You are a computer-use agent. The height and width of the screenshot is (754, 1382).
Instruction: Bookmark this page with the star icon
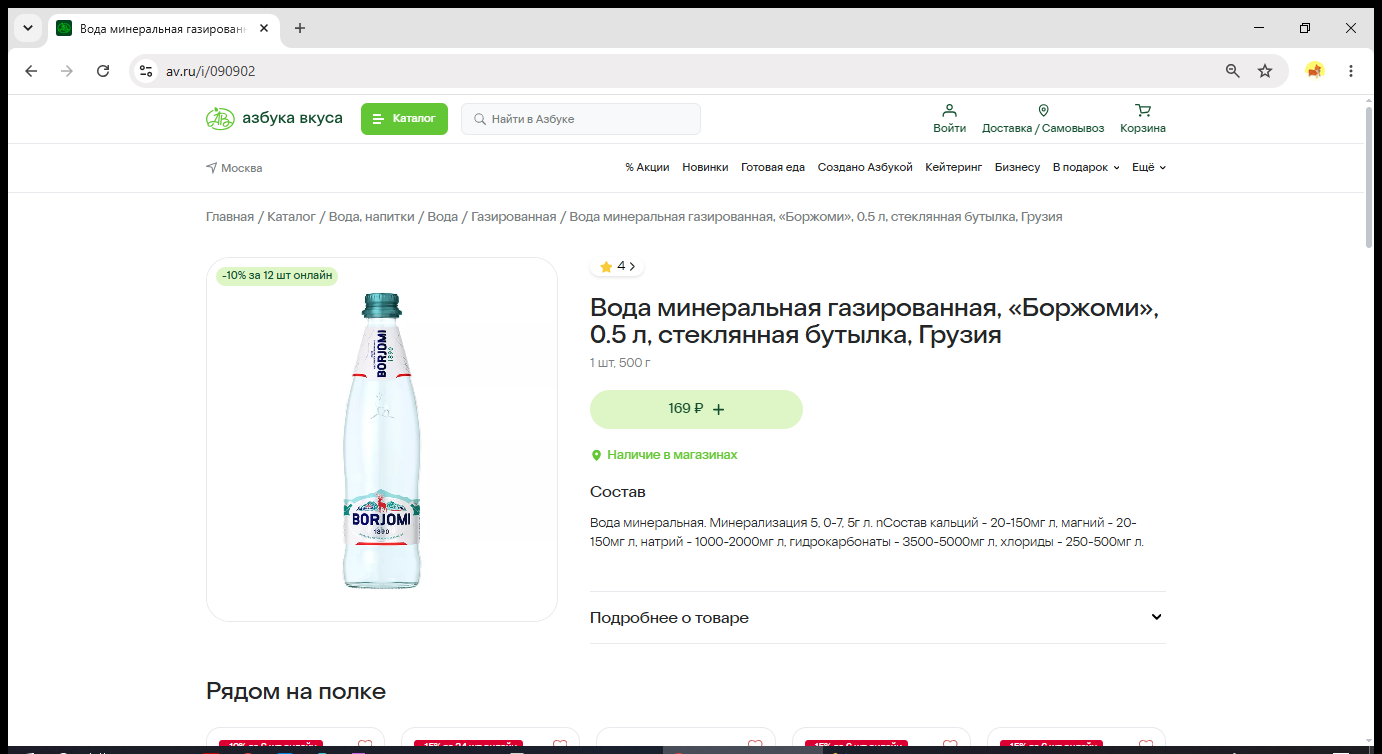[x=1265, y=71]
